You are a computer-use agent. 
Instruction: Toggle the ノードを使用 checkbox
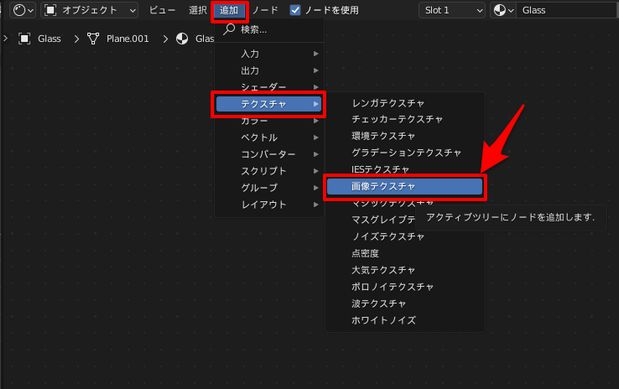point(295,10)
